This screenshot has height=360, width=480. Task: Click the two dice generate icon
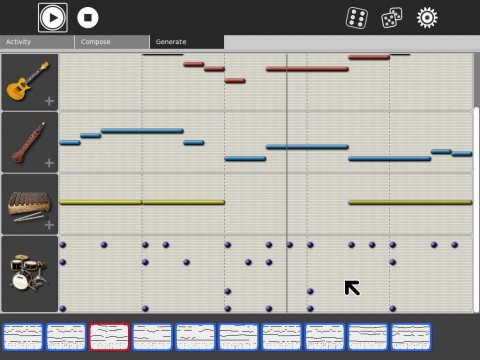click(x=392, y=18)
